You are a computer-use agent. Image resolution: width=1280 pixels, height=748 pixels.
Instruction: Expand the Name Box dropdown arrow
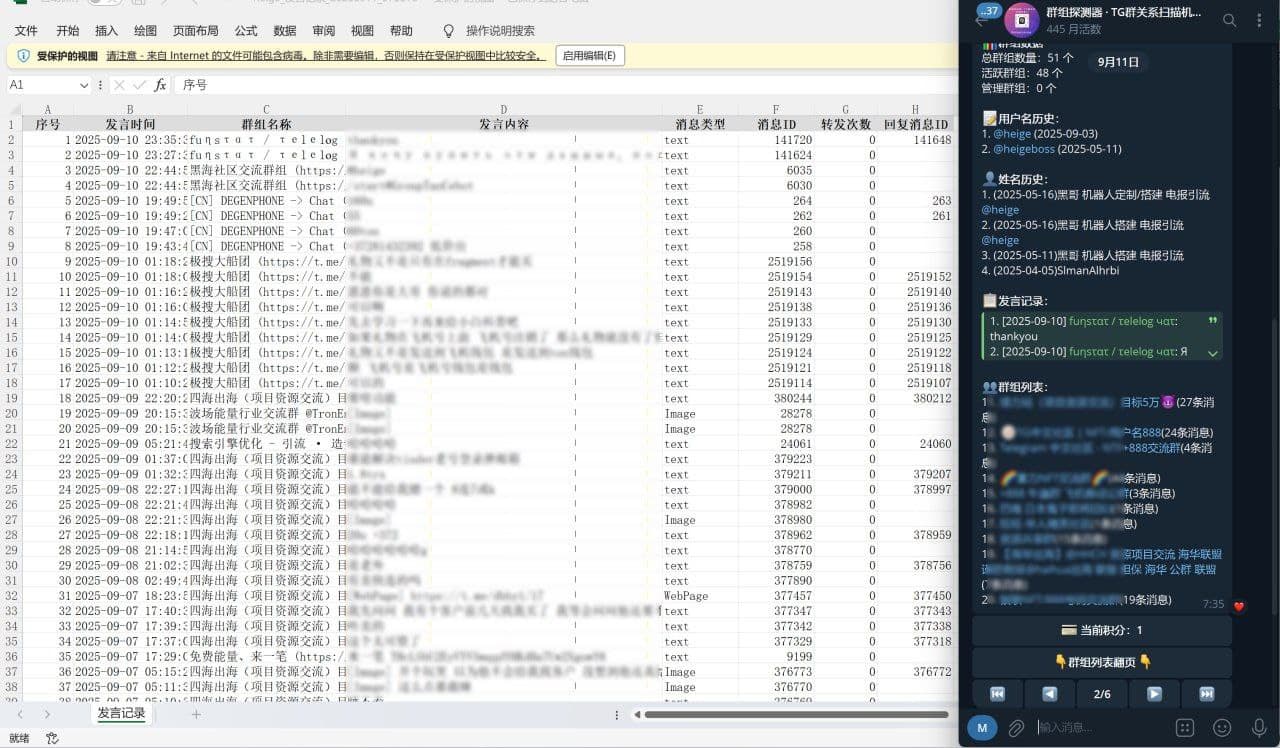(83, 86)
